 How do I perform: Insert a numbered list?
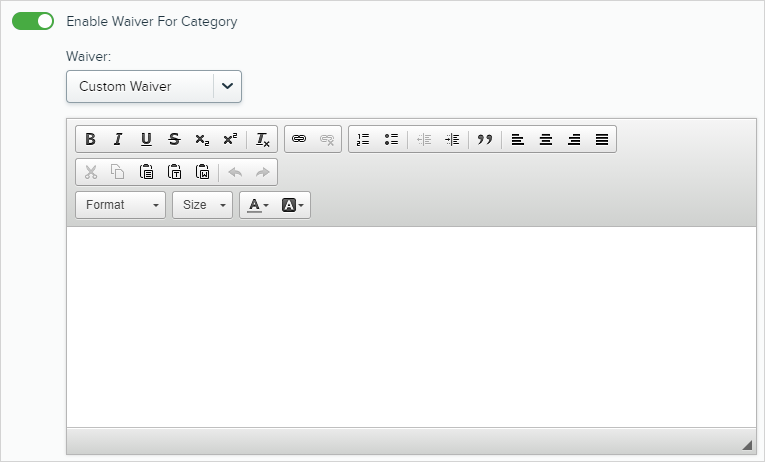coord(363,139)
